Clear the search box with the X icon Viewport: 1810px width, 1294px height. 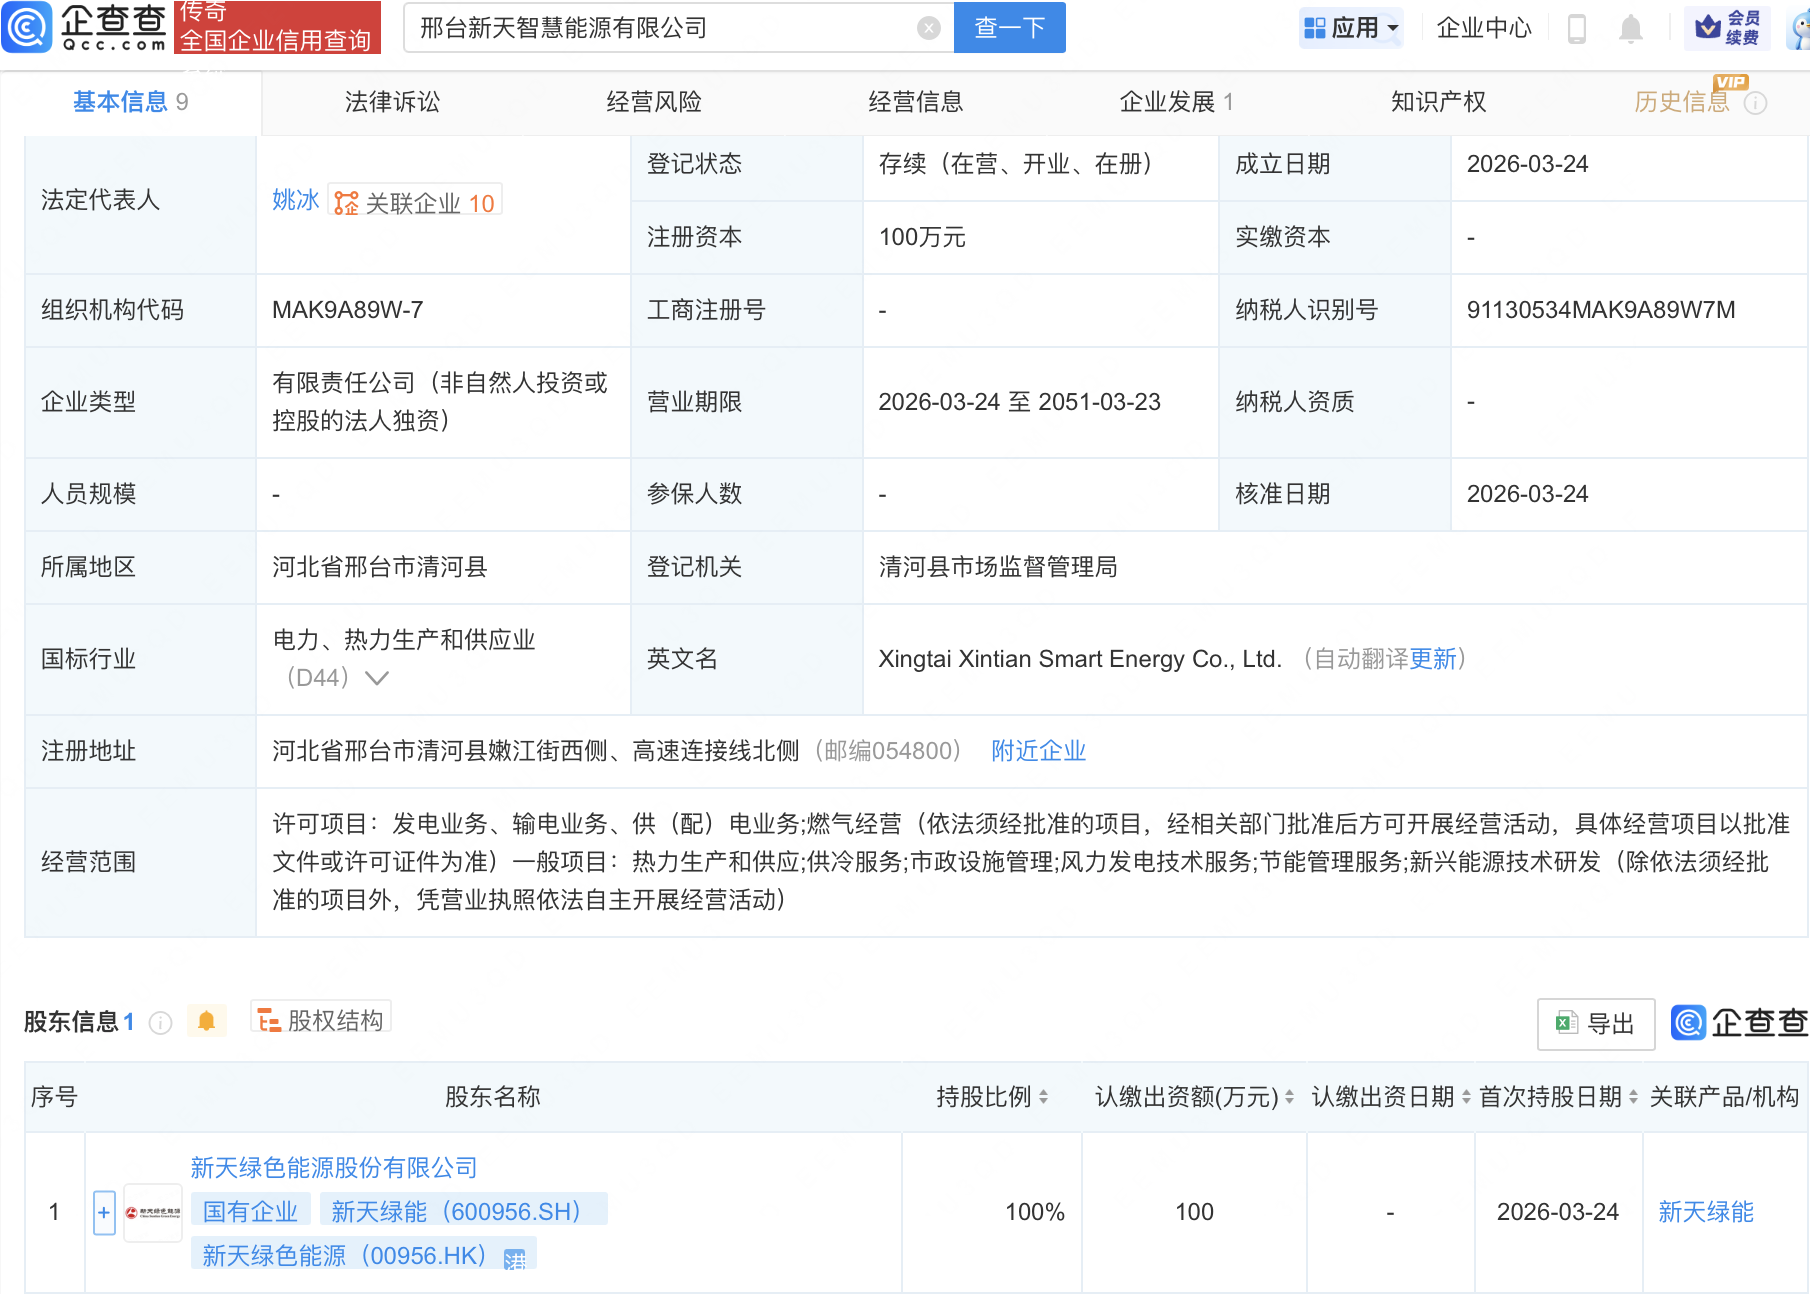pyautogui.click(x=928, y=28)
